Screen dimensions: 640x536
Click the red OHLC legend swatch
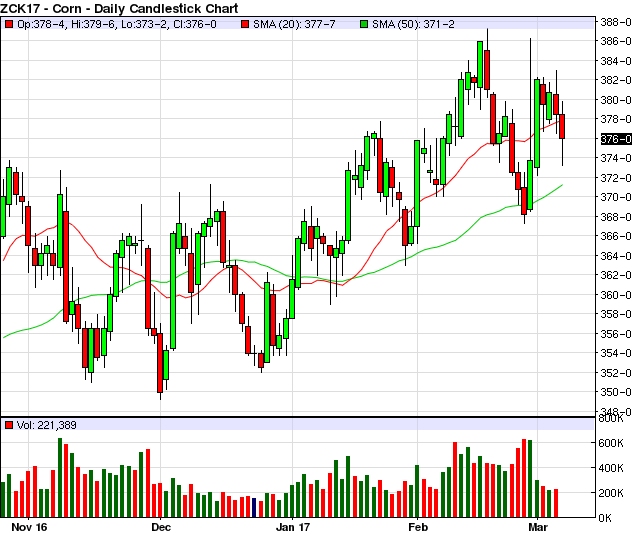point(9,24)
